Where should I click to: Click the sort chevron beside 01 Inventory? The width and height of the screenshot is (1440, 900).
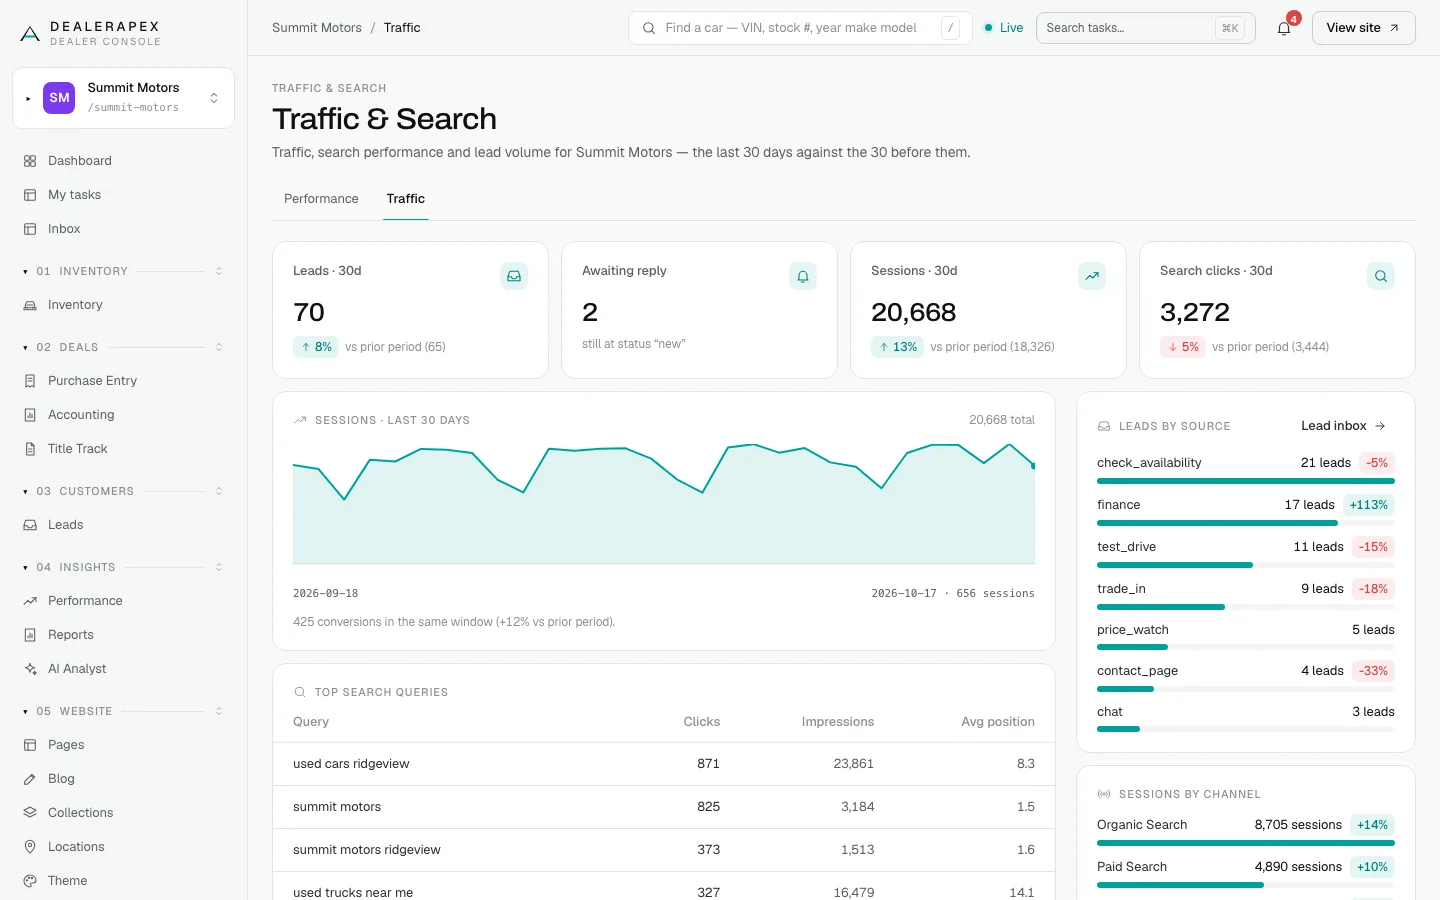(219, 271)
